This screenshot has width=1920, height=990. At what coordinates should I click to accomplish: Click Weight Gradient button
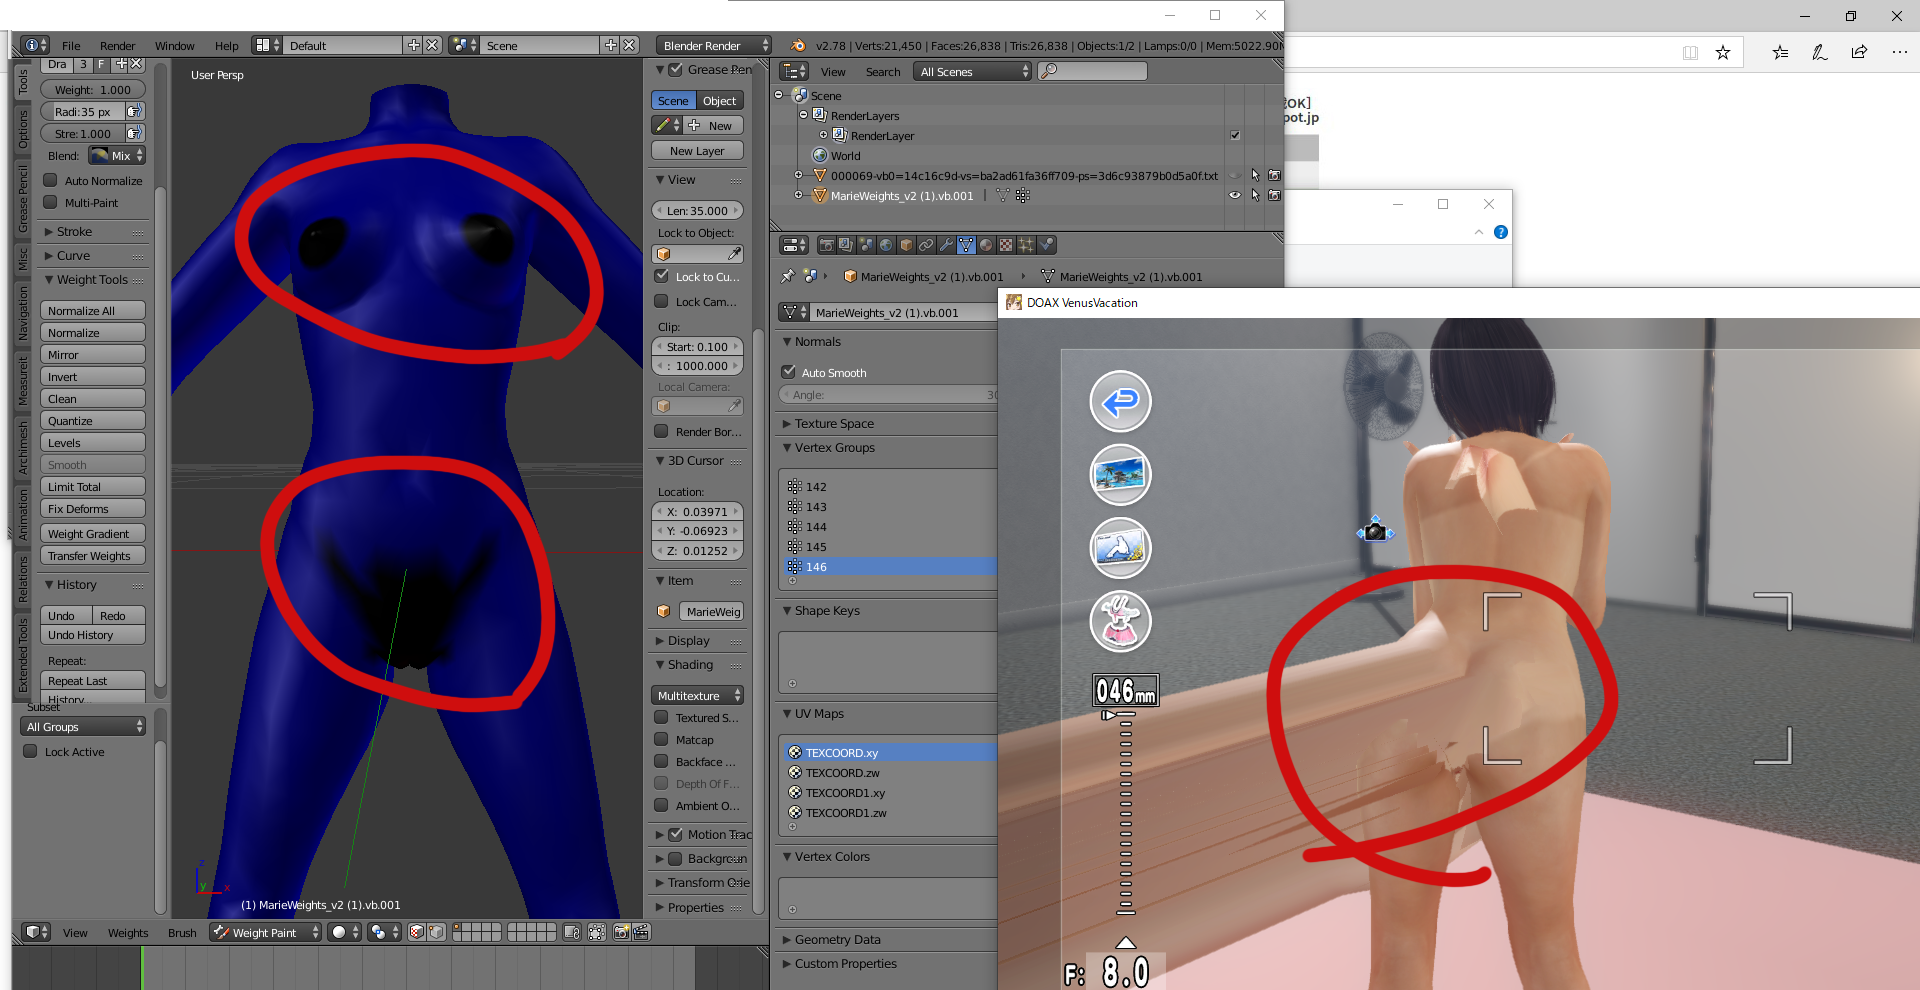point(93,533)
